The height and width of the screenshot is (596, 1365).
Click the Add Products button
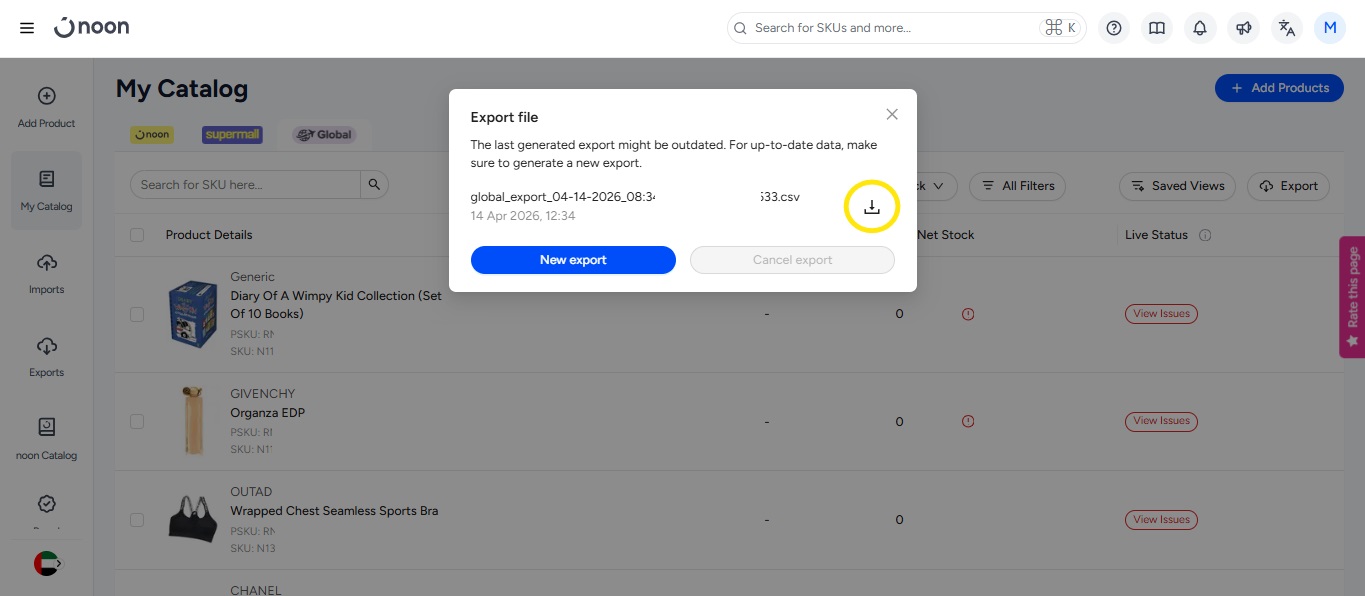pos(1279,88)
